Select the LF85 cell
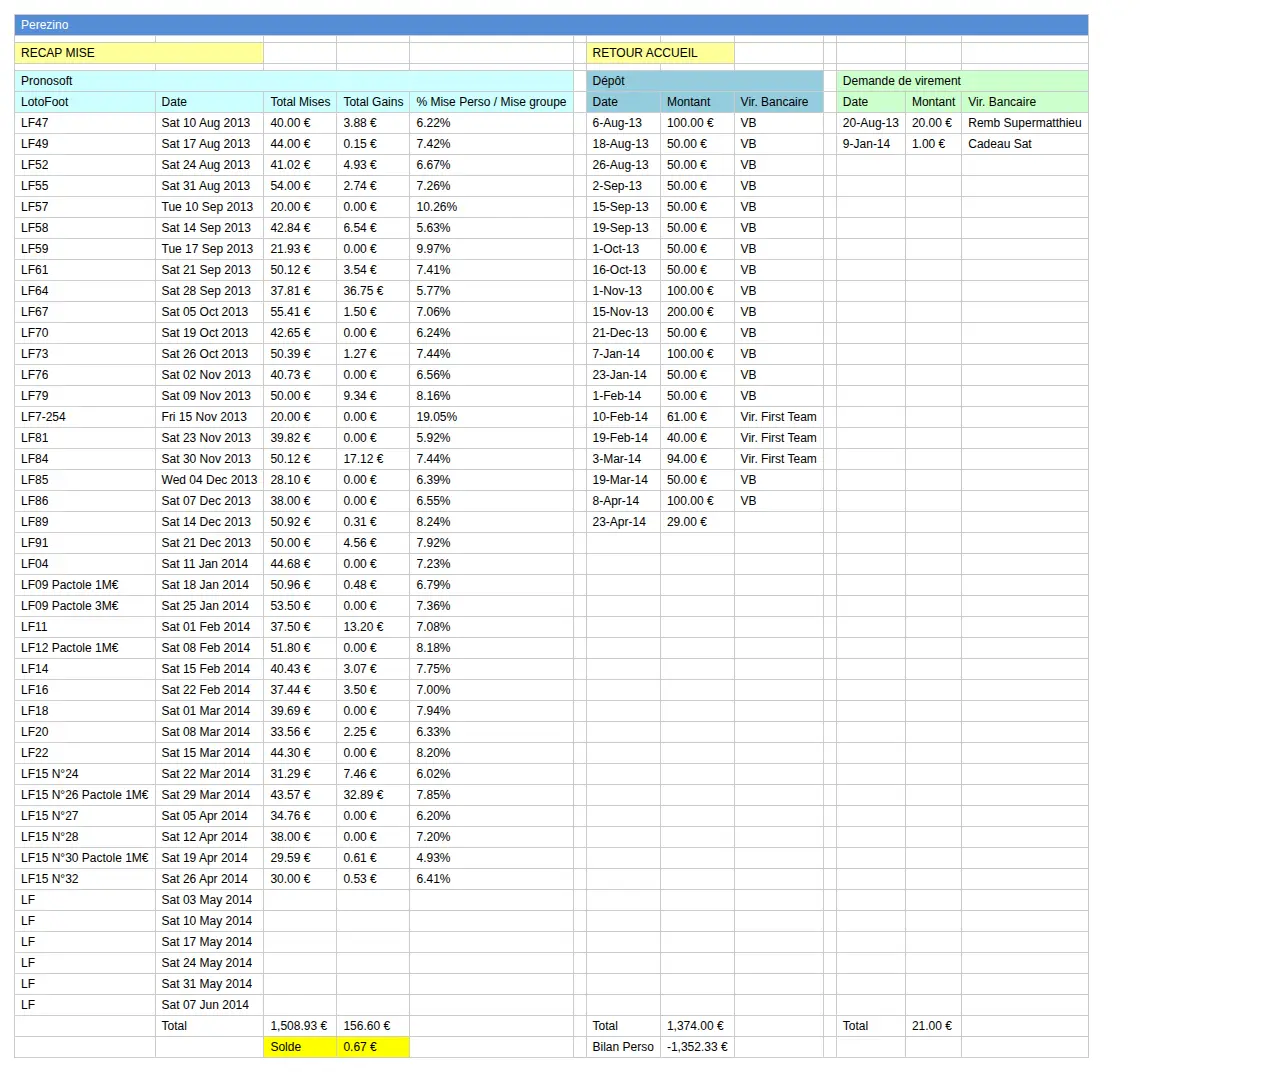1280x1072 pixels. pyautogui.click(x=85, y=480)
